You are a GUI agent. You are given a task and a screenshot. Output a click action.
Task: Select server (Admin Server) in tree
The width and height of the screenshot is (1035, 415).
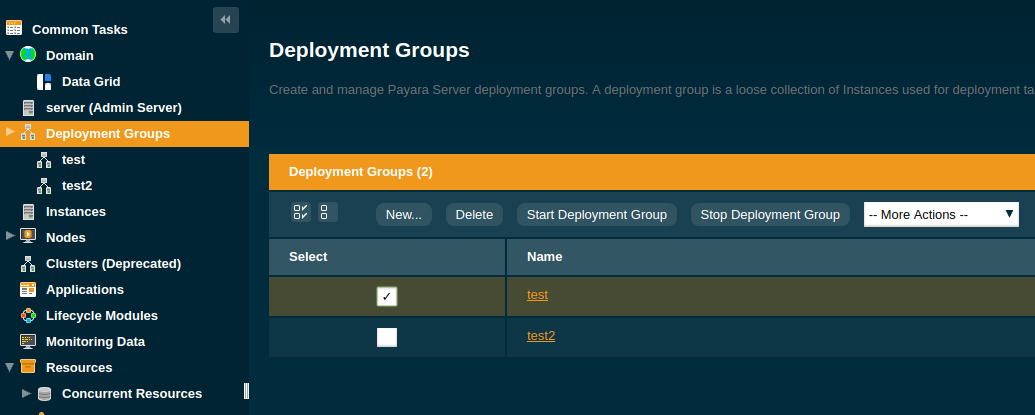point(113,108)
